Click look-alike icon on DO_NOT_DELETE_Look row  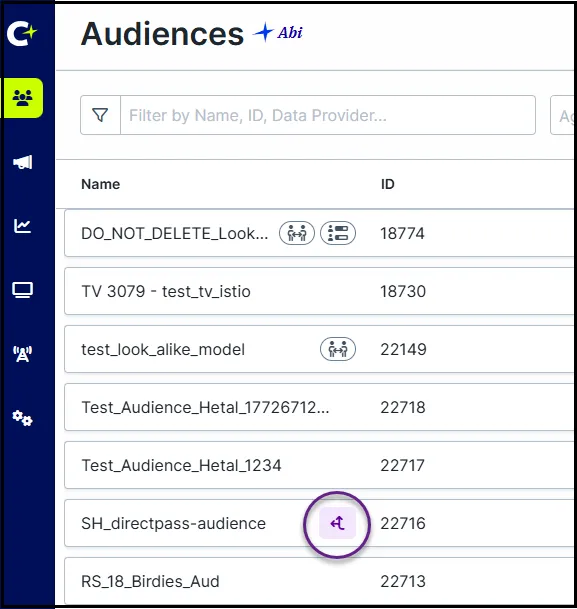297,233
